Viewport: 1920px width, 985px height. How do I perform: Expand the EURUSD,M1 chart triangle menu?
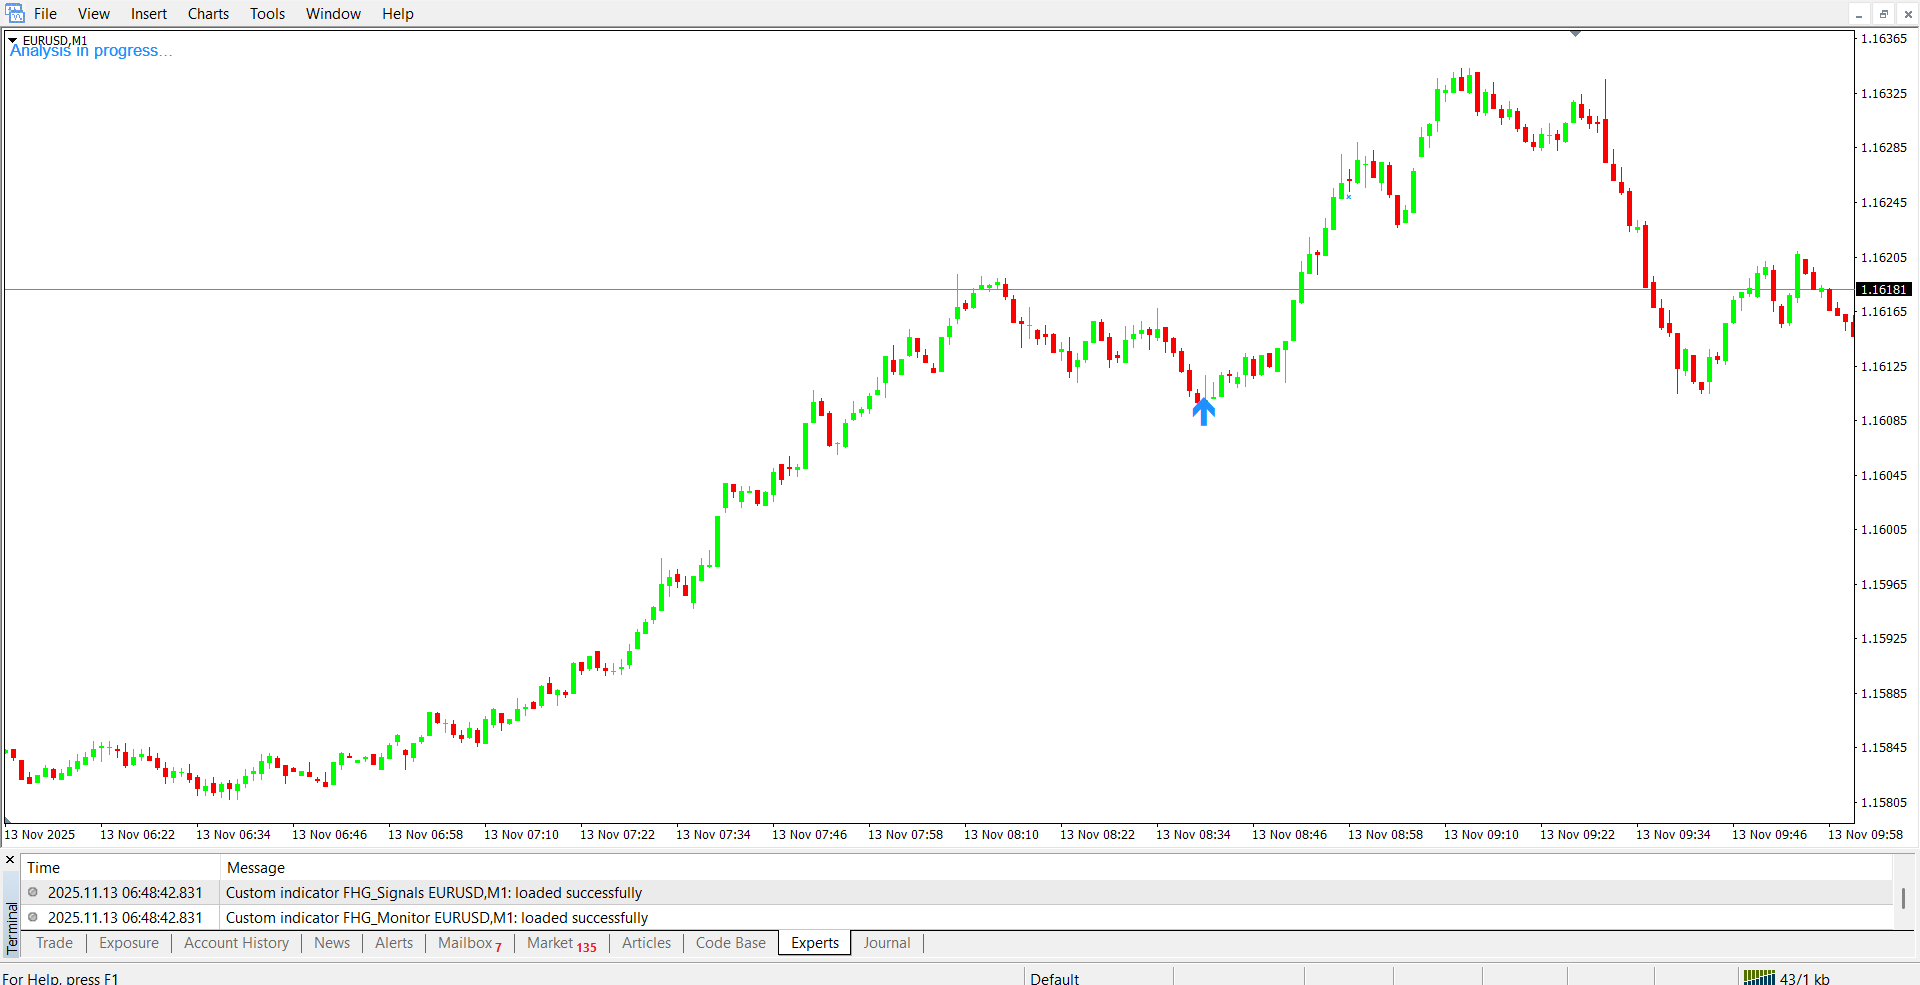(x=13, y=41)
